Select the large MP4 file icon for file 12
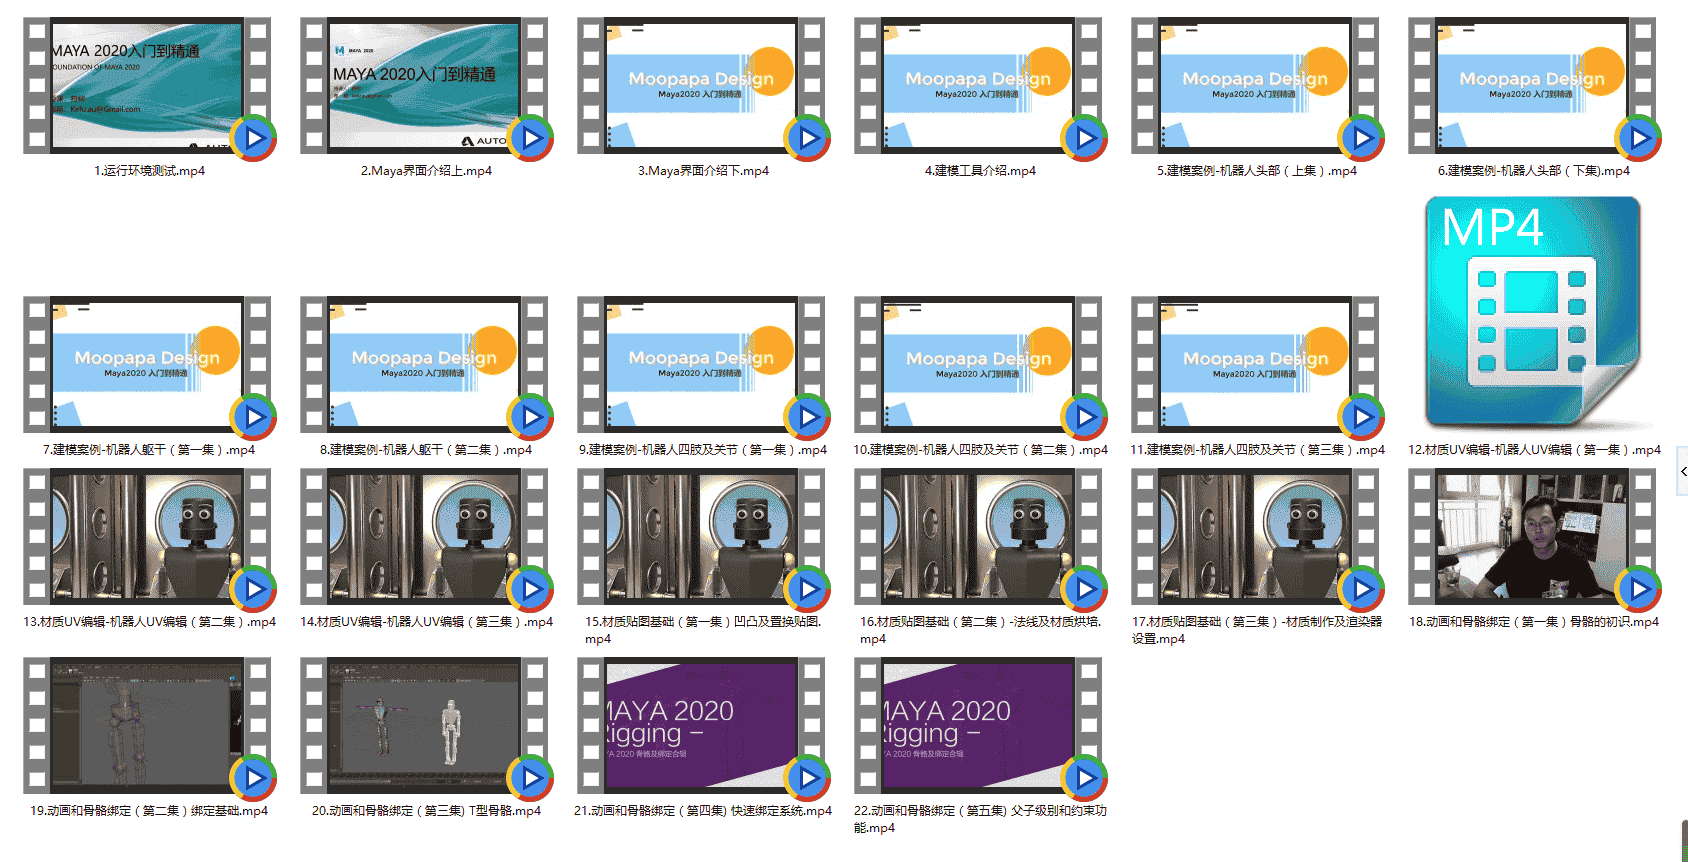Viewport: 1688px width, 862px height. (1533, 313)
